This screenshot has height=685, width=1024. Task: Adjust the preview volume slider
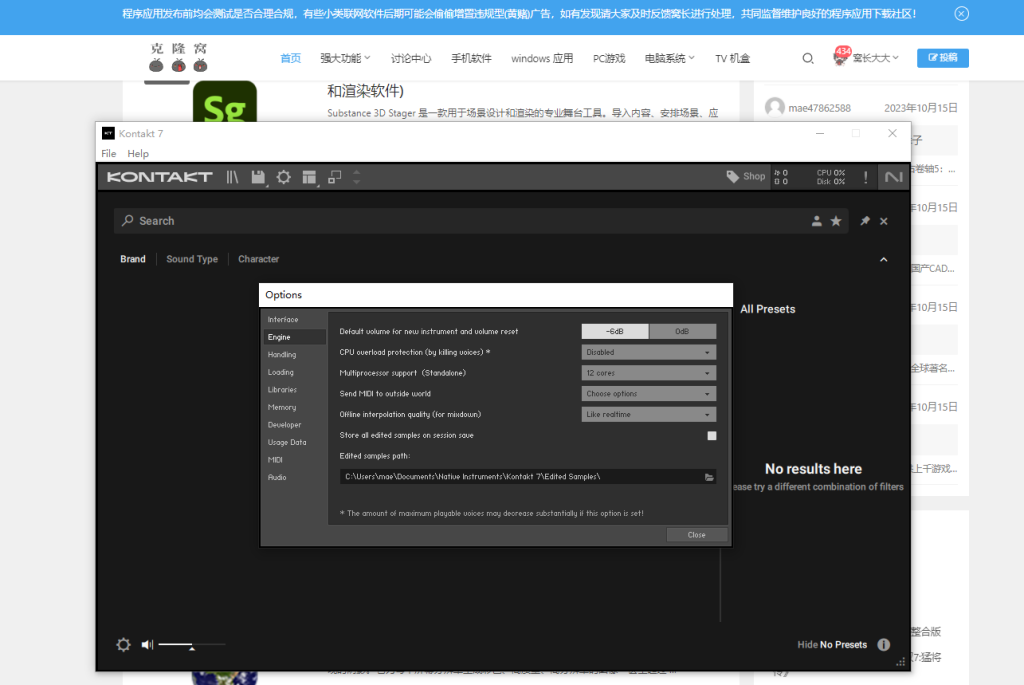192,645
